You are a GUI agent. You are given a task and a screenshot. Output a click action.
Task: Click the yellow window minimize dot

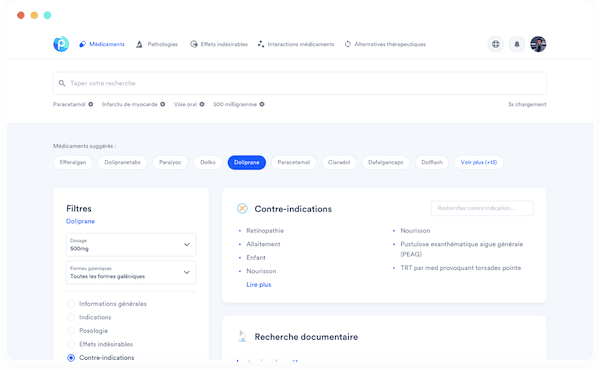34,15
